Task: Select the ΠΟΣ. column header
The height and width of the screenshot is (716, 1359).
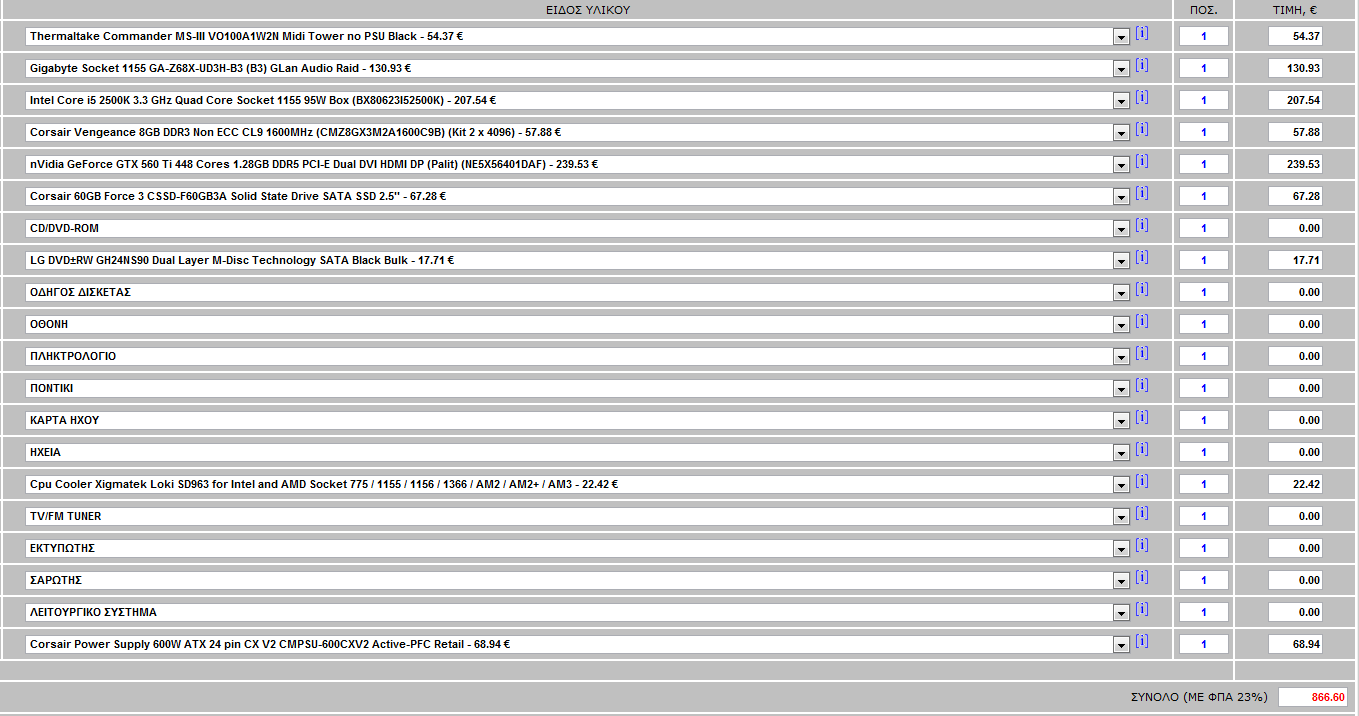Action: [1203, 10]
